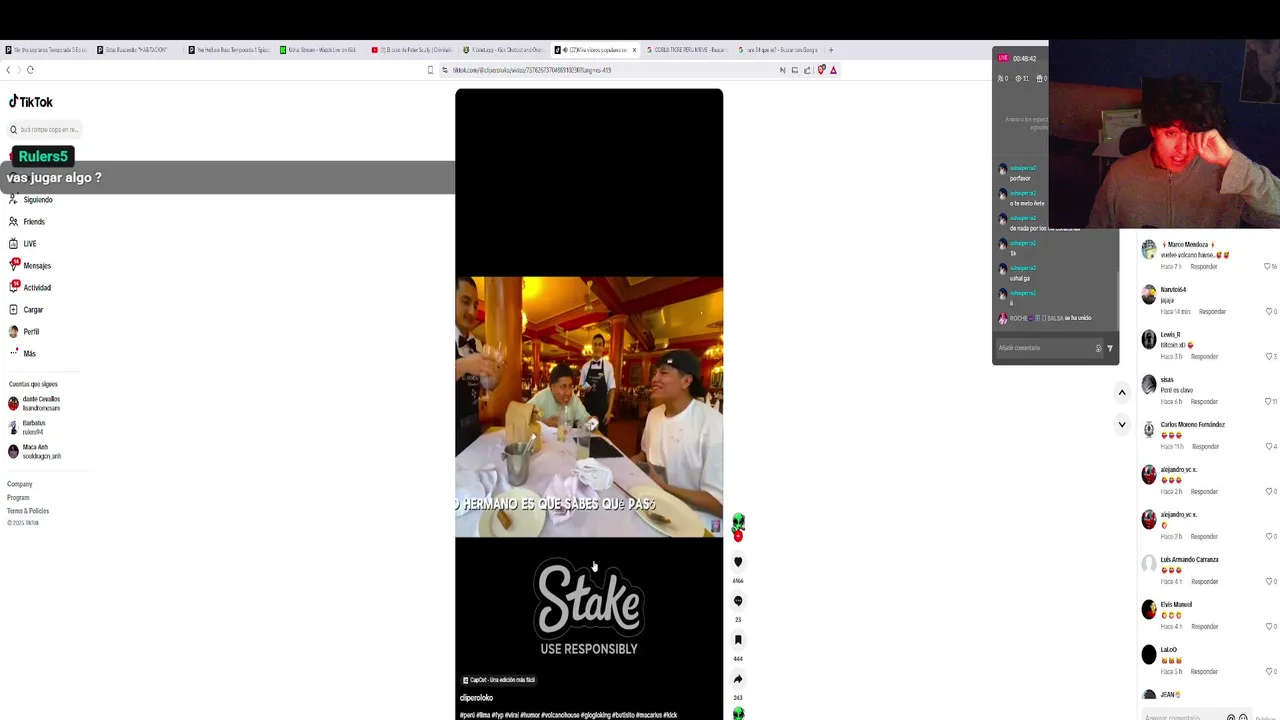Open Actividad notifications in the sidebar
This screenshot has width=1280, height=720.
[29, 288]
